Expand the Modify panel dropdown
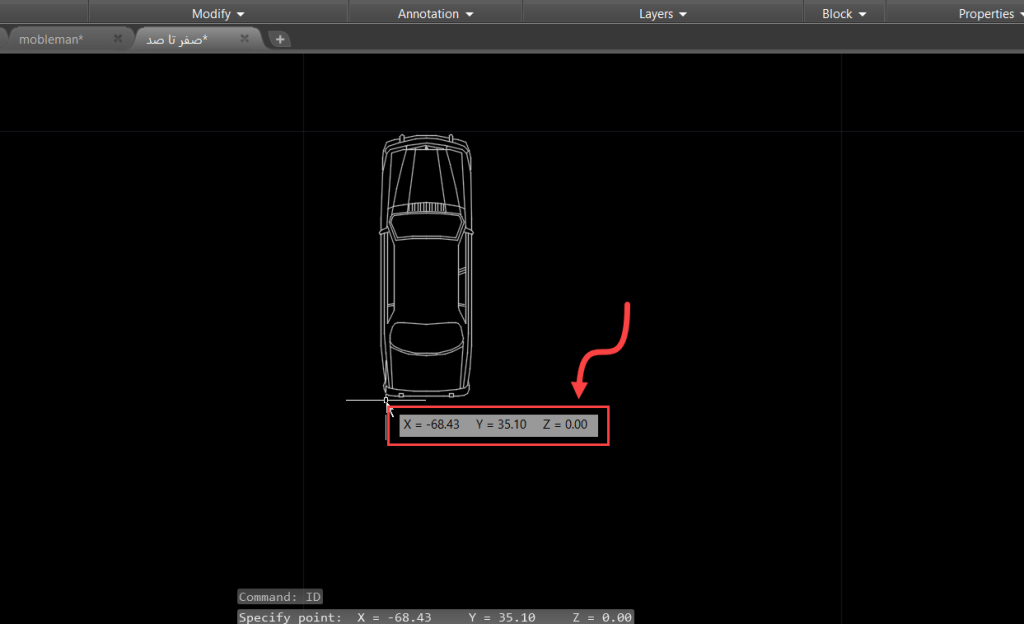This screenshot has width=1024, height=624. click(x=218, y=14)
